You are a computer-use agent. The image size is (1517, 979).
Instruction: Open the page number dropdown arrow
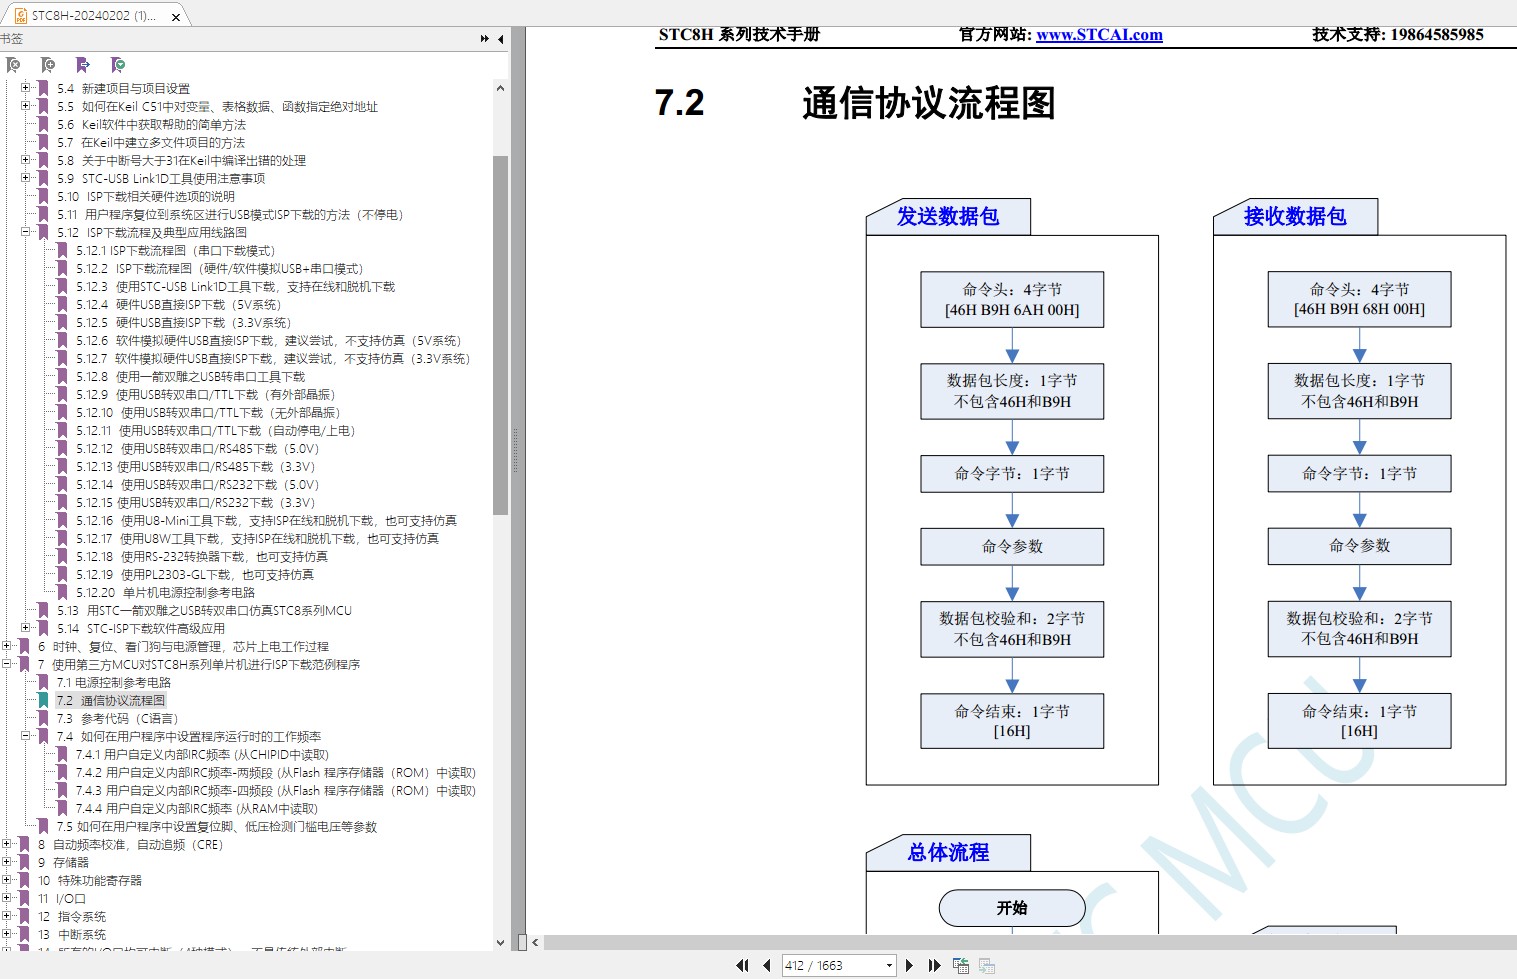point(889,965)
